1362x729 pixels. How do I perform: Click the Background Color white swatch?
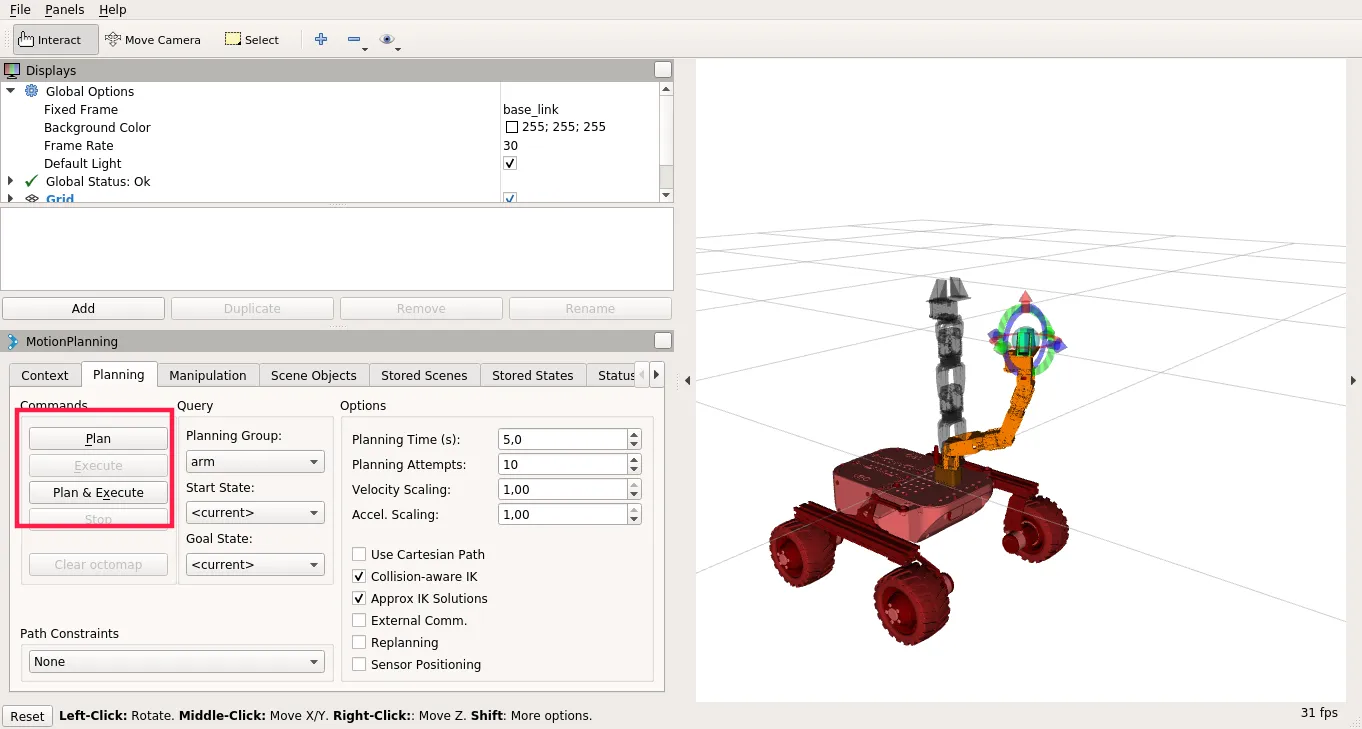(511, 128)
